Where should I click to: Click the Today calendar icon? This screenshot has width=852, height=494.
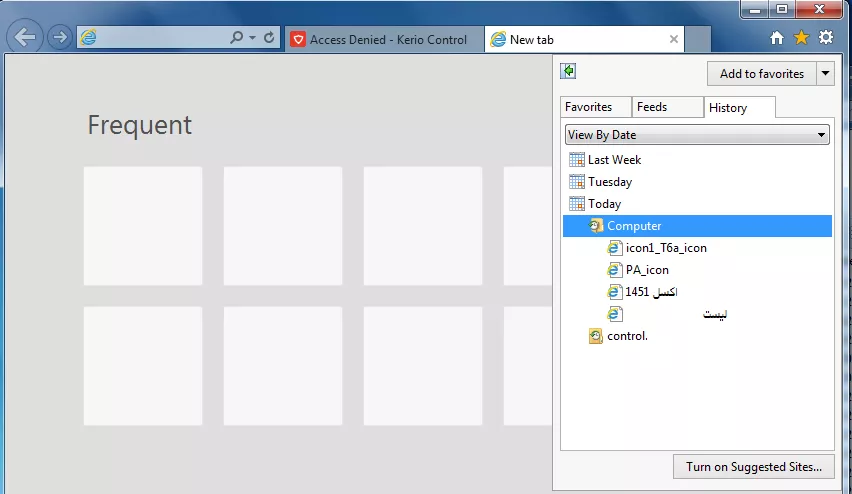pos(577,204)
